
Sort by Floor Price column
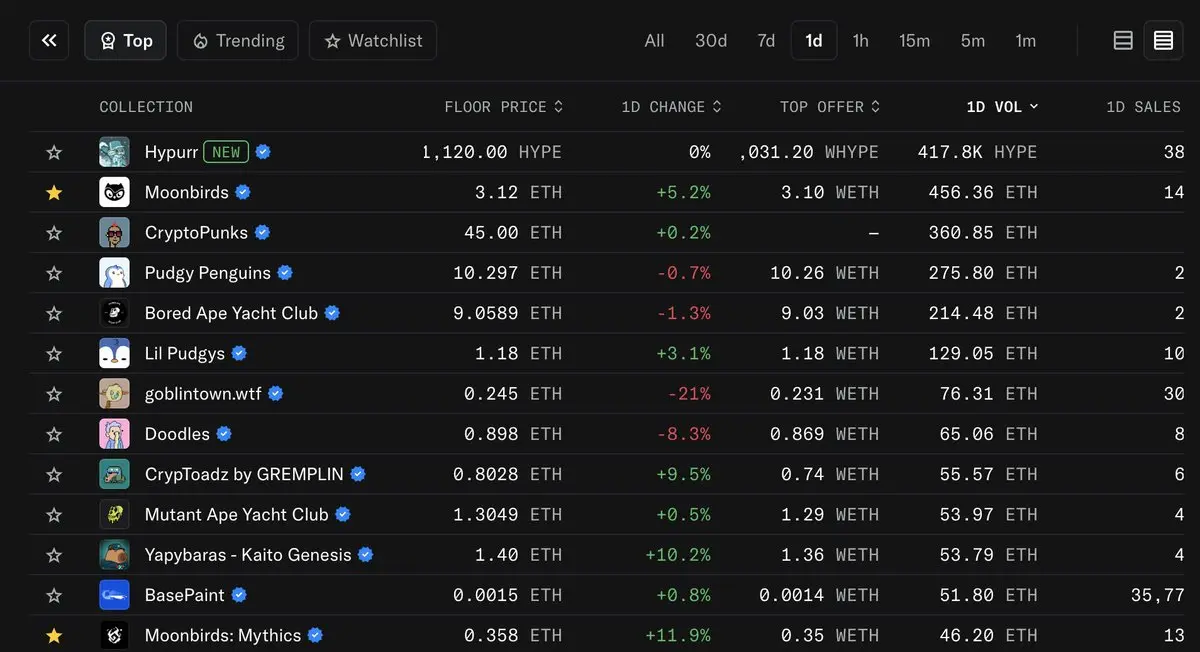504,107
